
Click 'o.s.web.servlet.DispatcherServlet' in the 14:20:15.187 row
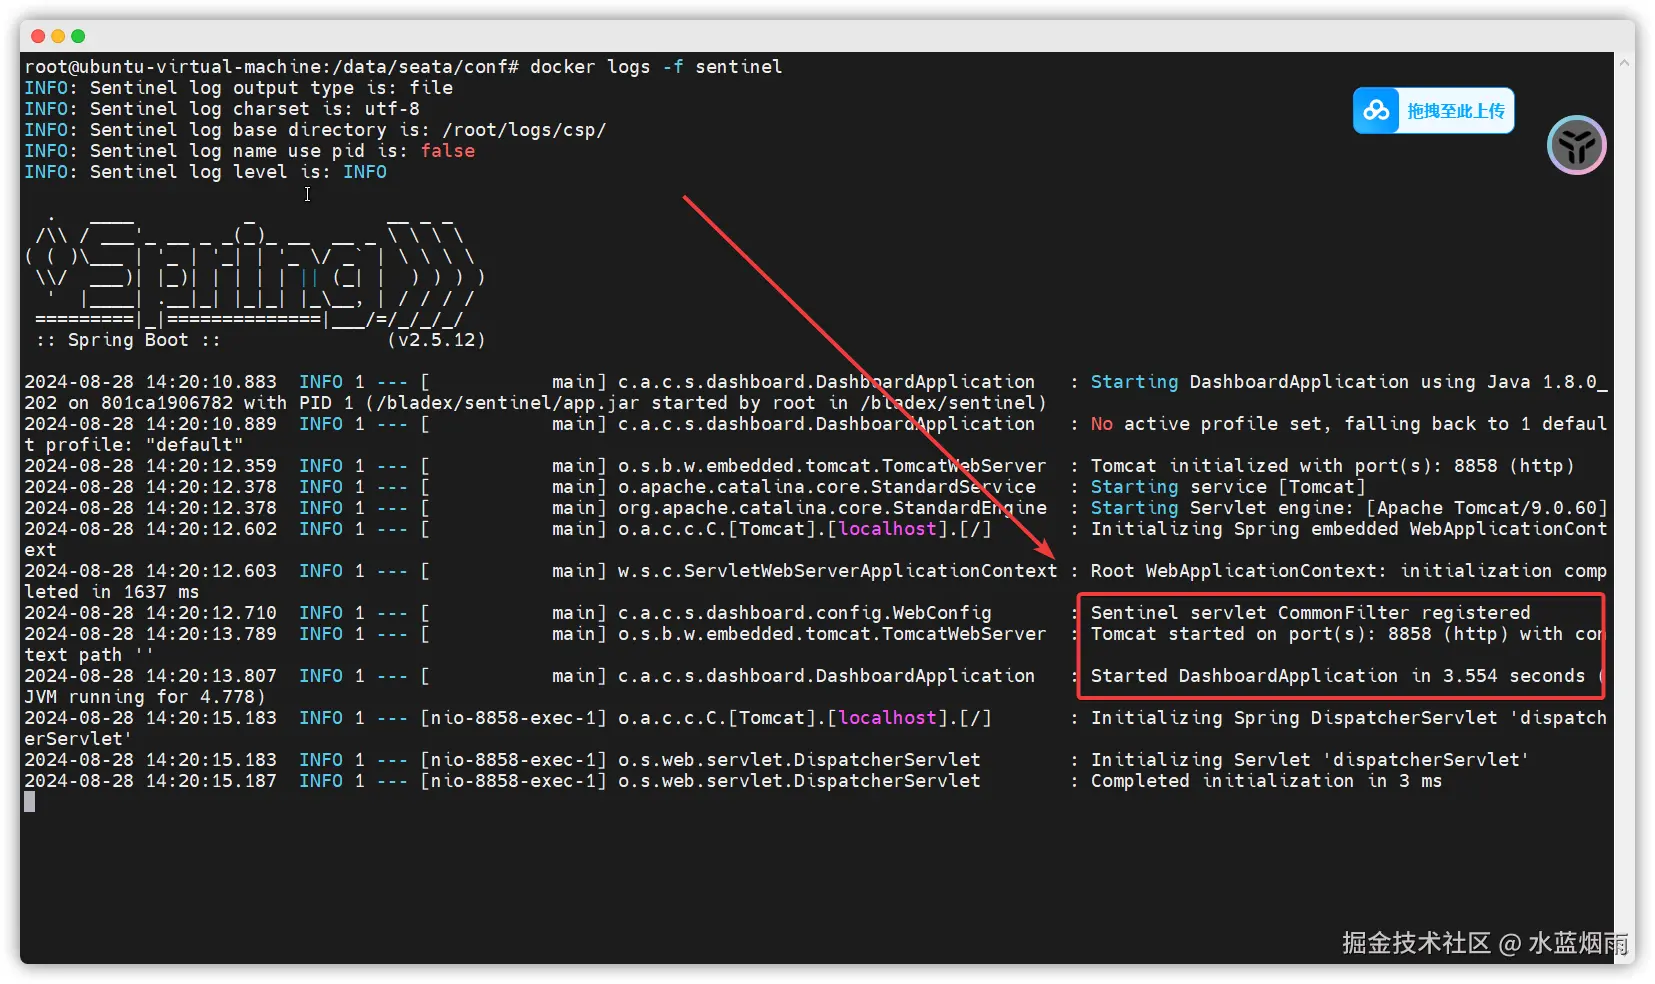coord(799,781)
